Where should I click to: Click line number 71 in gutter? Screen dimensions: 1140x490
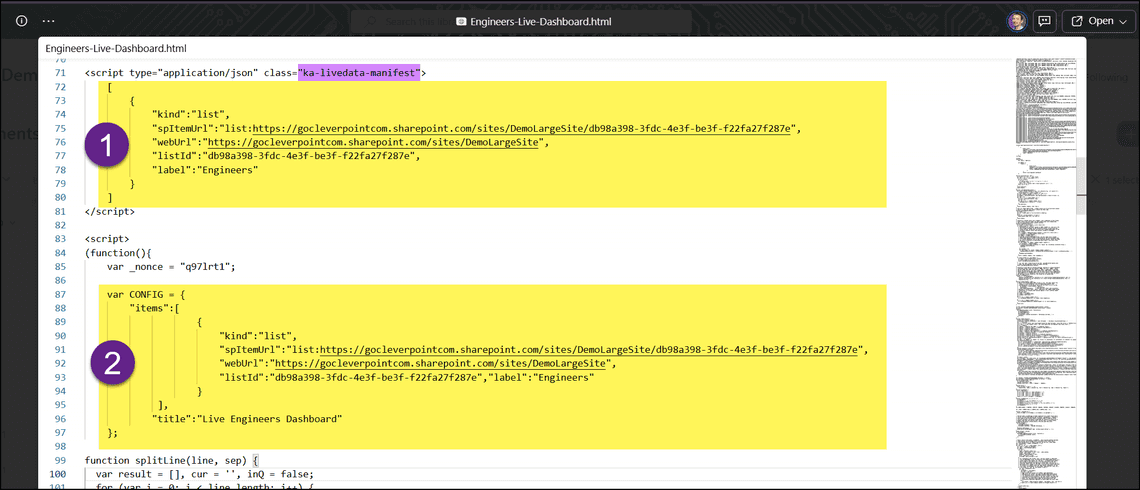tap(60, 73)
